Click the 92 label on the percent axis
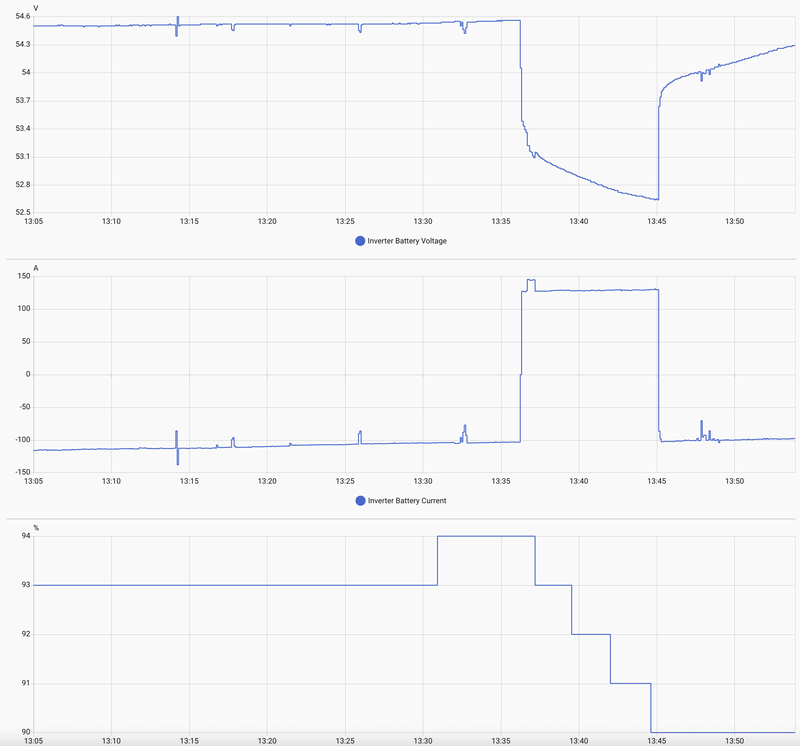The width and height of the screenshot is (800, 746). tap(26, 634)
